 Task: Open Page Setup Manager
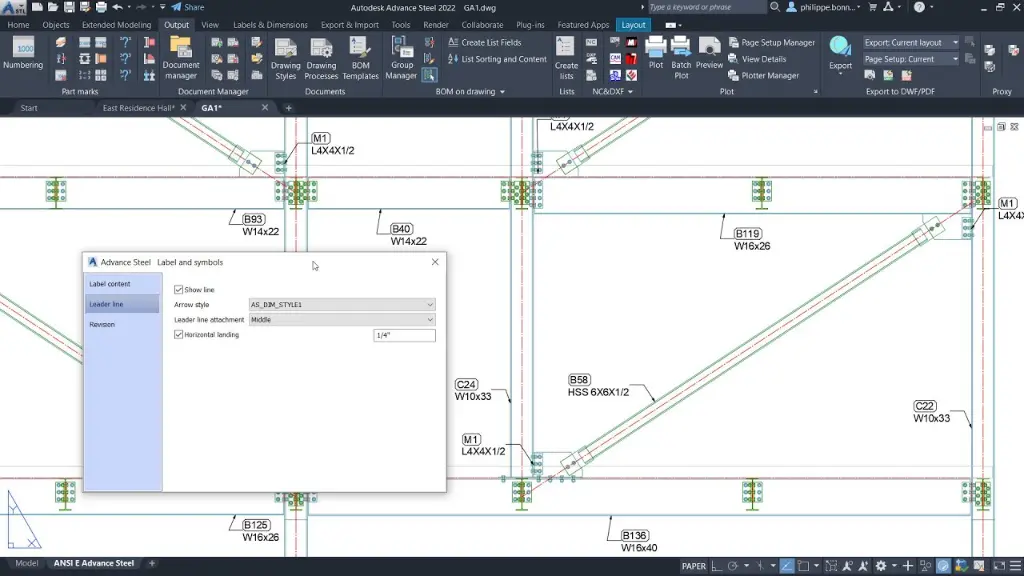[772, 42]
